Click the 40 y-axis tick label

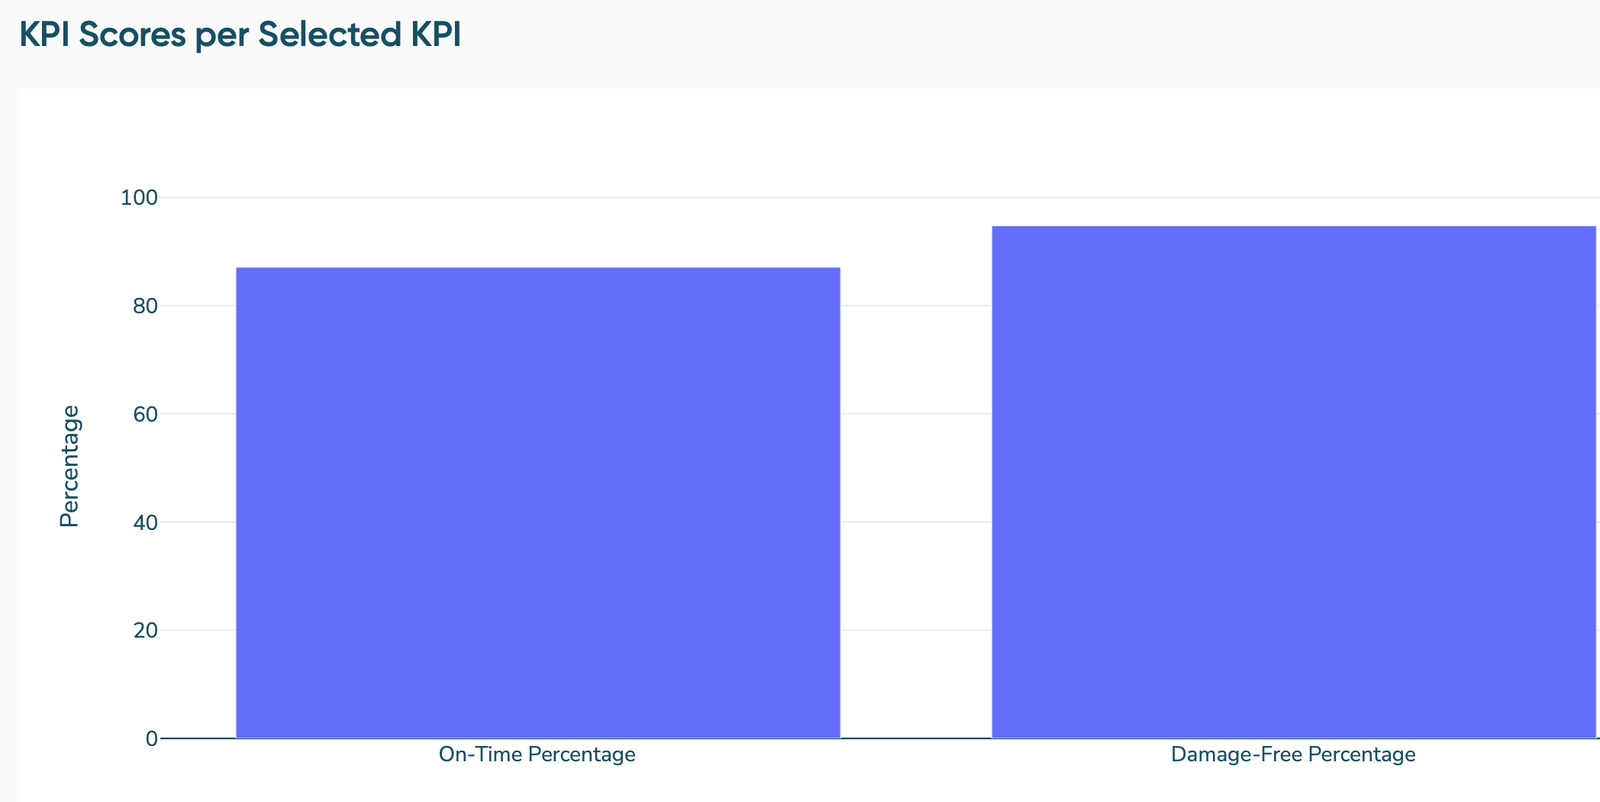[x=145, y=522]
